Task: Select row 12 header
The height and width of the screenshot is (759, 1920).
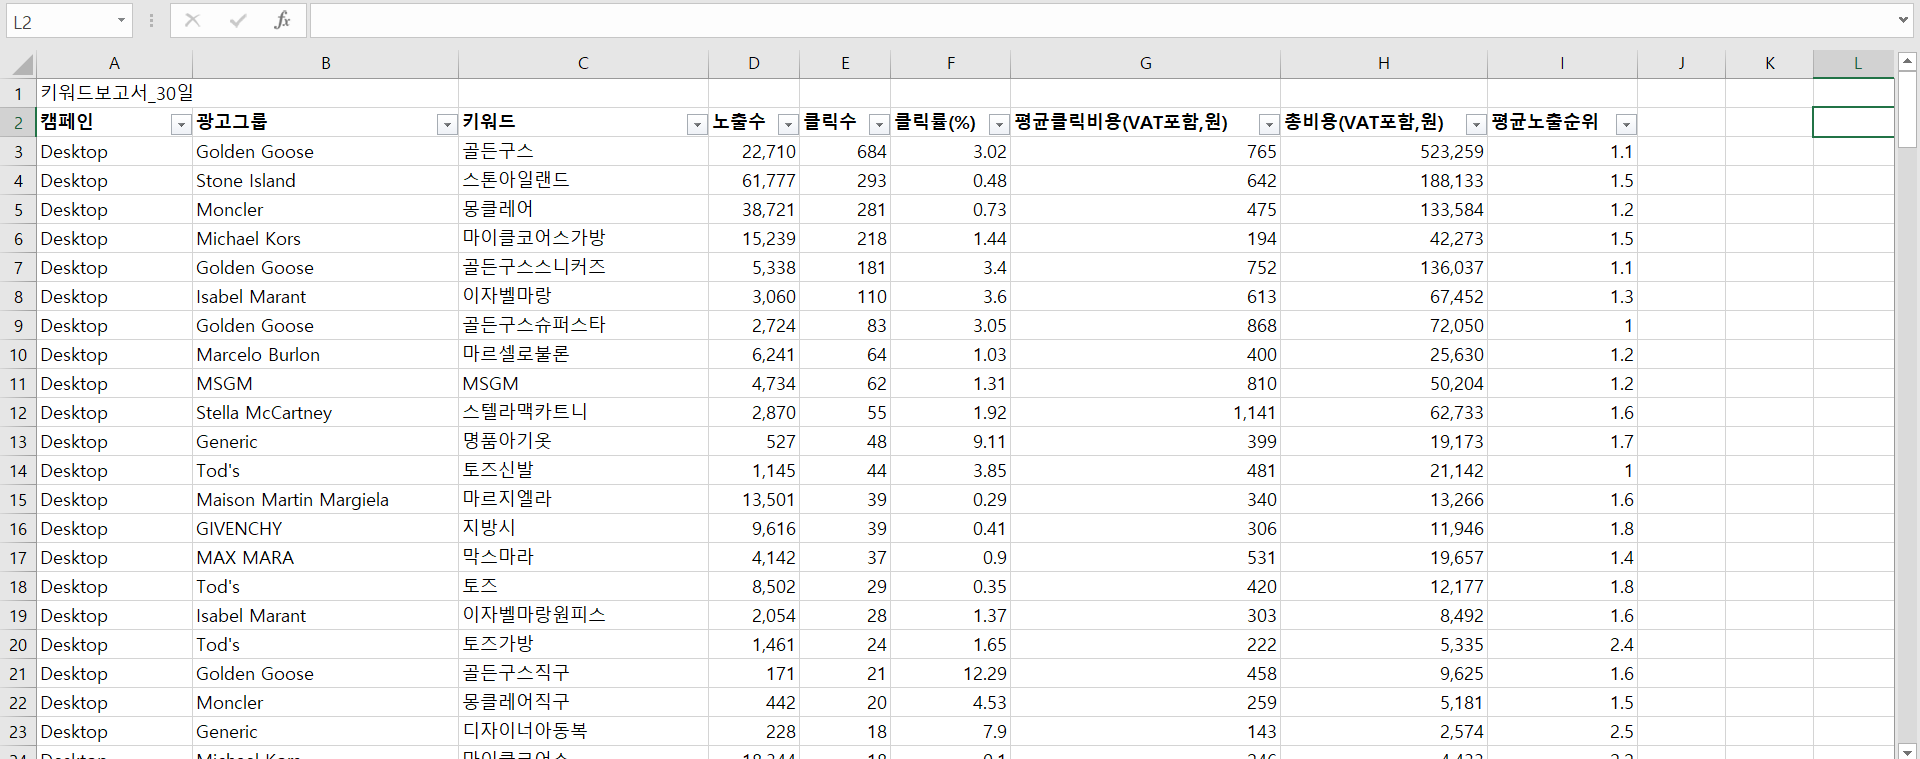Action: [x=18, y=413]
